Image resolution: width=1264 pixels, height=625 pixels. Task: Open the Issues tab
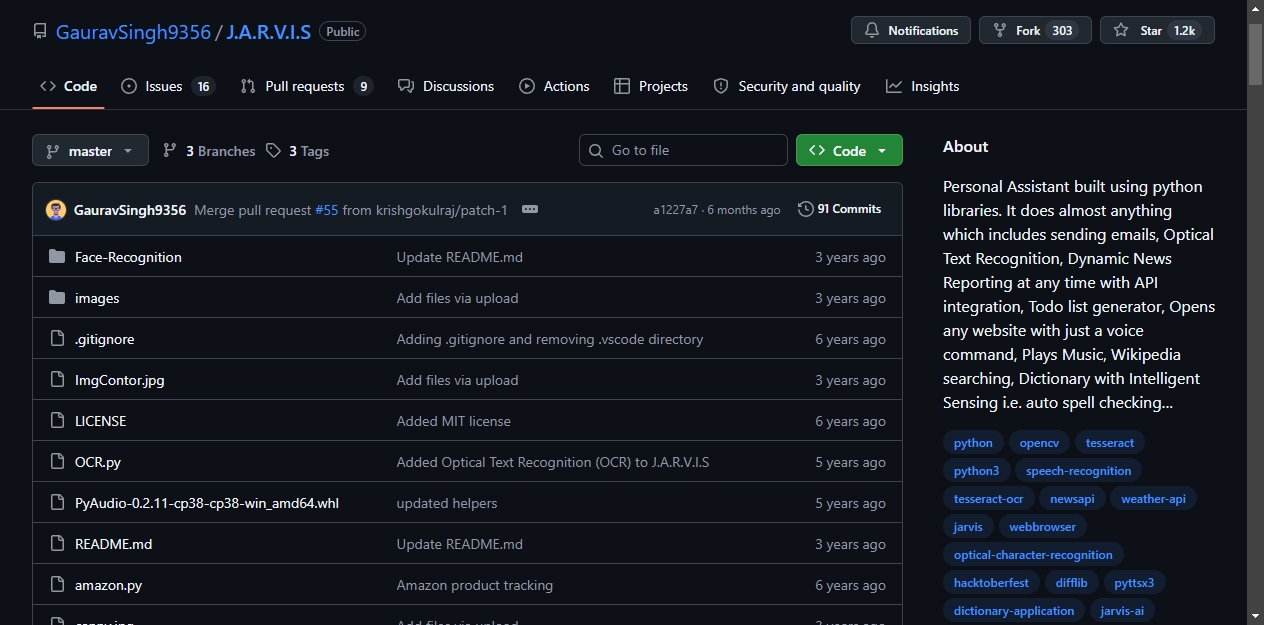(x=168, y=86)
